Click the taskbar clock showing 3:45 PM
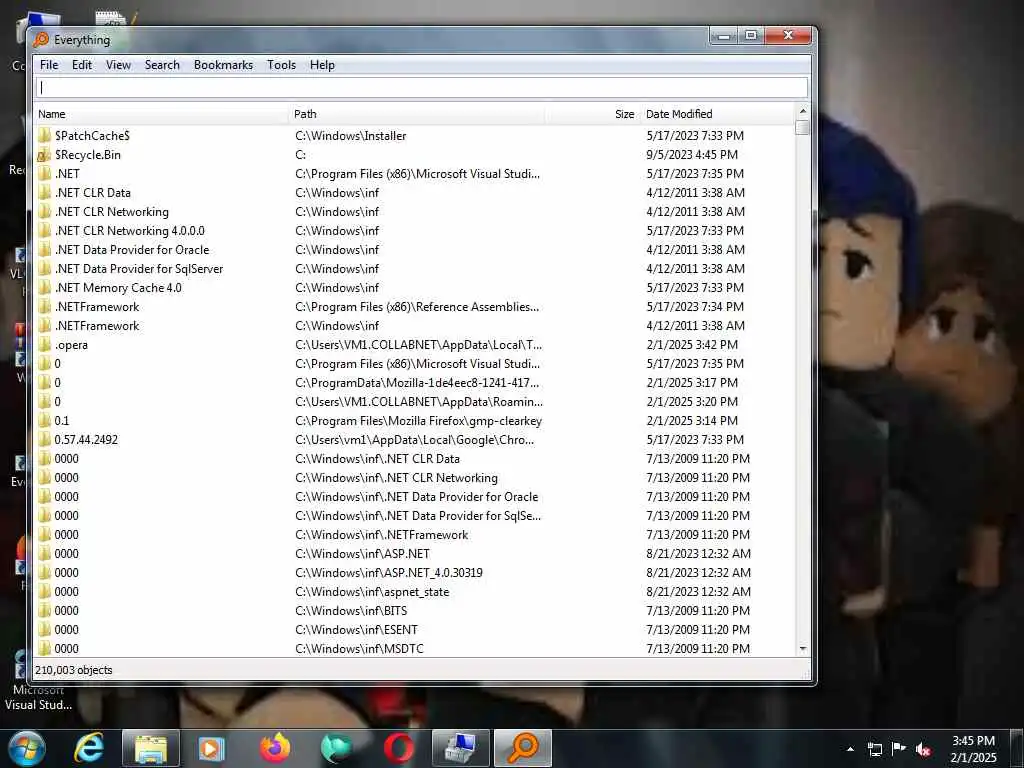 point(973,749)
